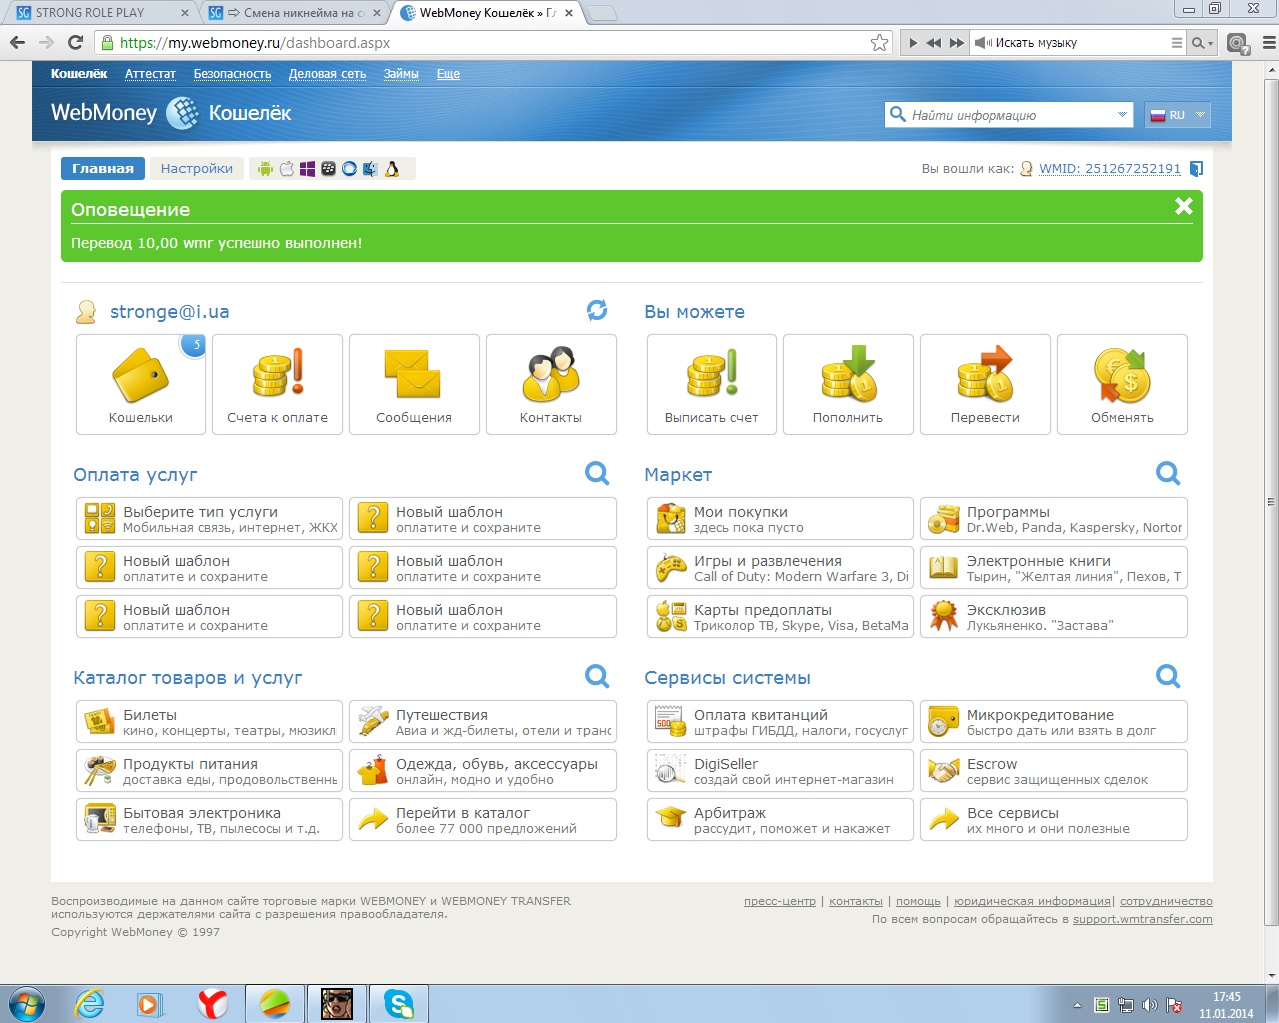Switch to Смена никнейма browser tab
The image size is (1279, 1023).
[x=295, y=13]
